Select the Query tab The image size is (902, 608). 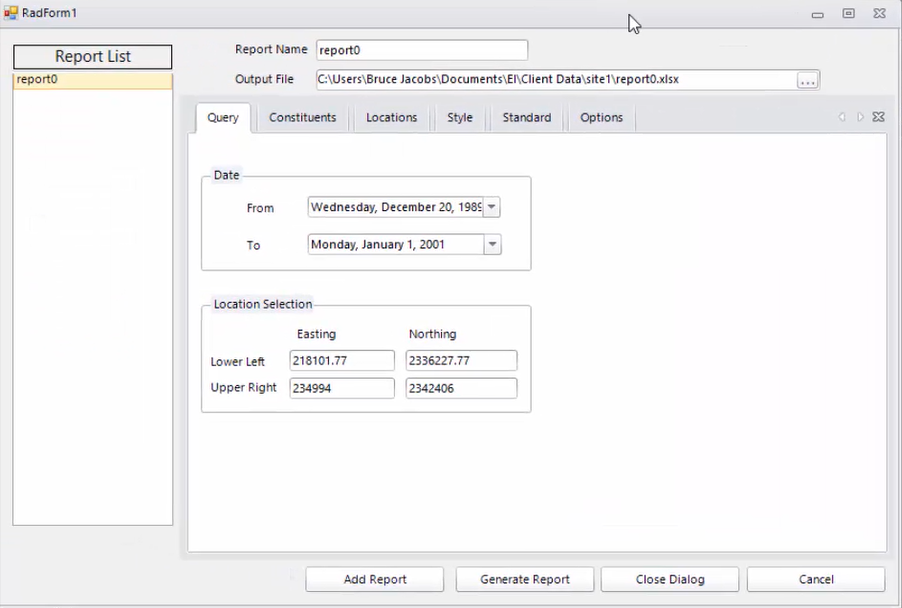(x=222, y=117)
